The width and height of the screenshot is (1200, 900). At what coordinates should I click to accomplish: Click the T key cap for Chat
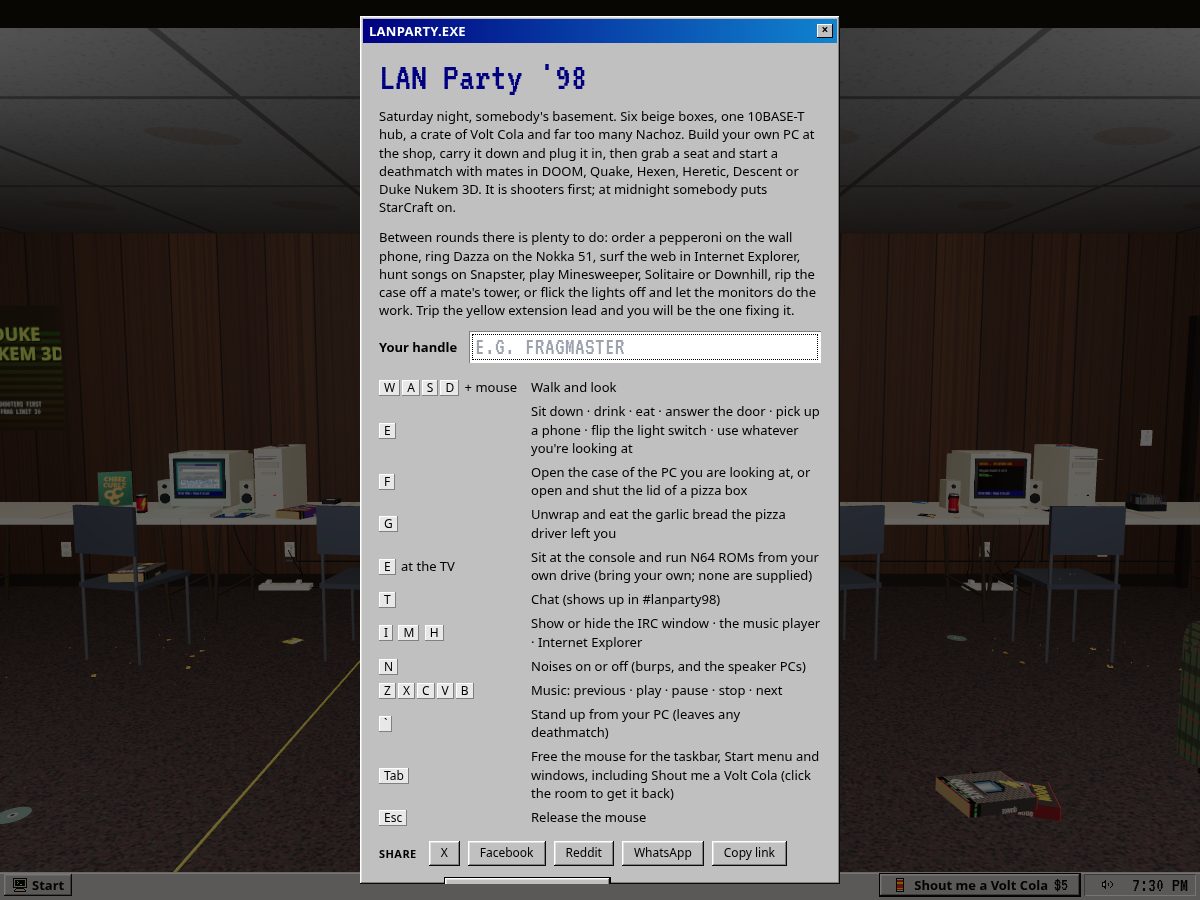click(x=387, y=599)
